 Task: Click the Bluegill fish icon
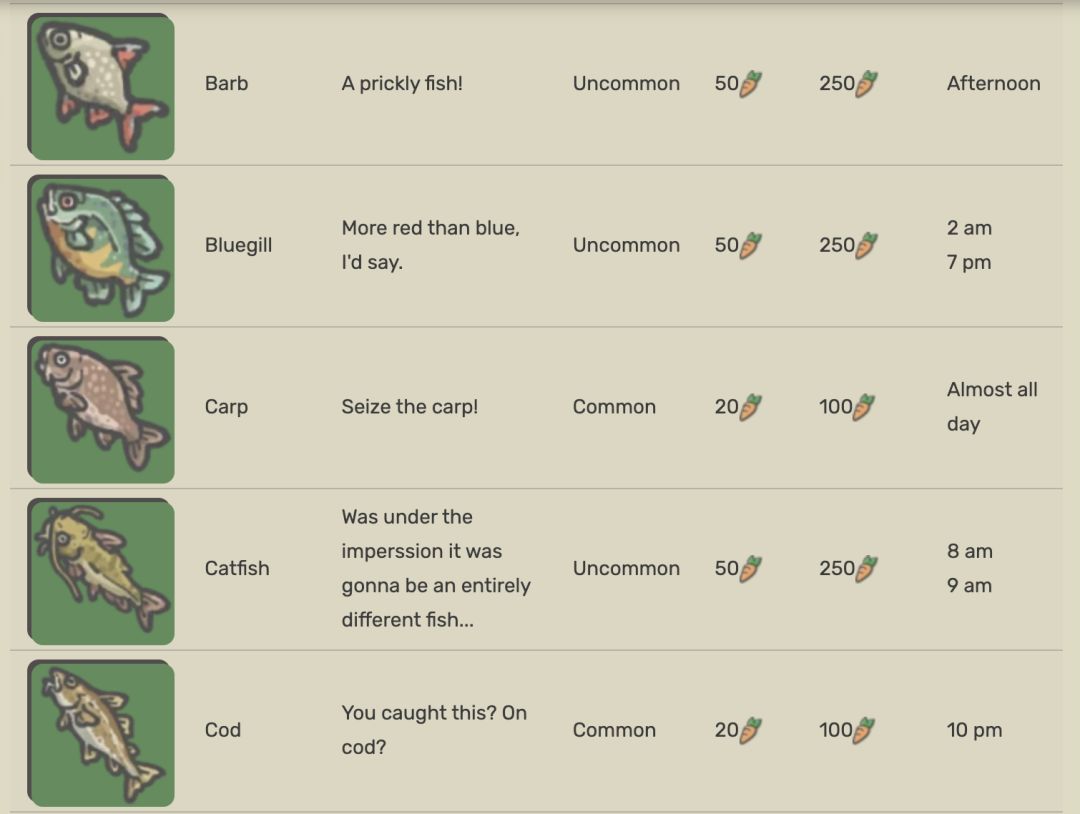point(100,248)
